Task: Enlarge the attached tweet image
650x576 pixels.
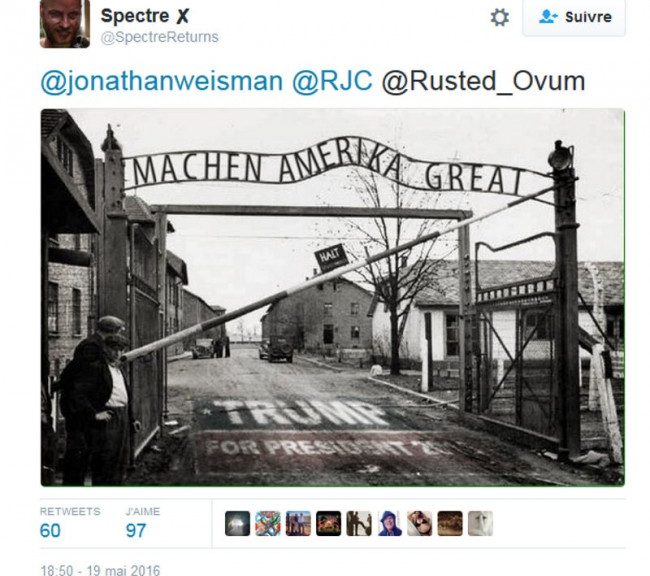Action: point(332,297)
